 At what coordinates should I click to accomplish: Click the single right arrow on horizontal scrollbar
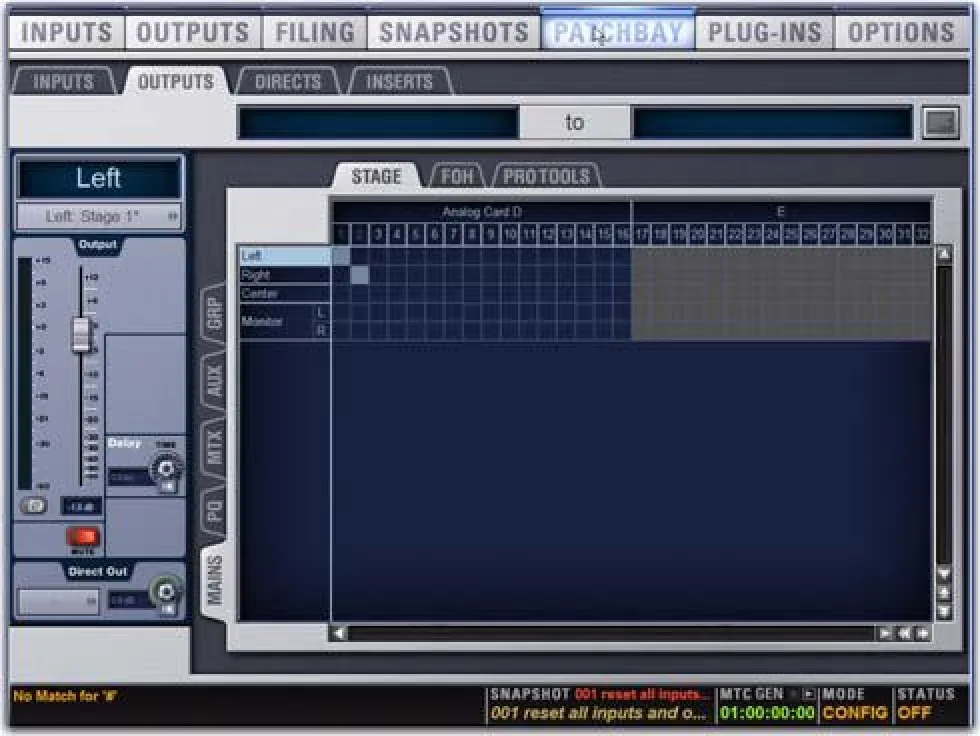click(x=885, y=633)
